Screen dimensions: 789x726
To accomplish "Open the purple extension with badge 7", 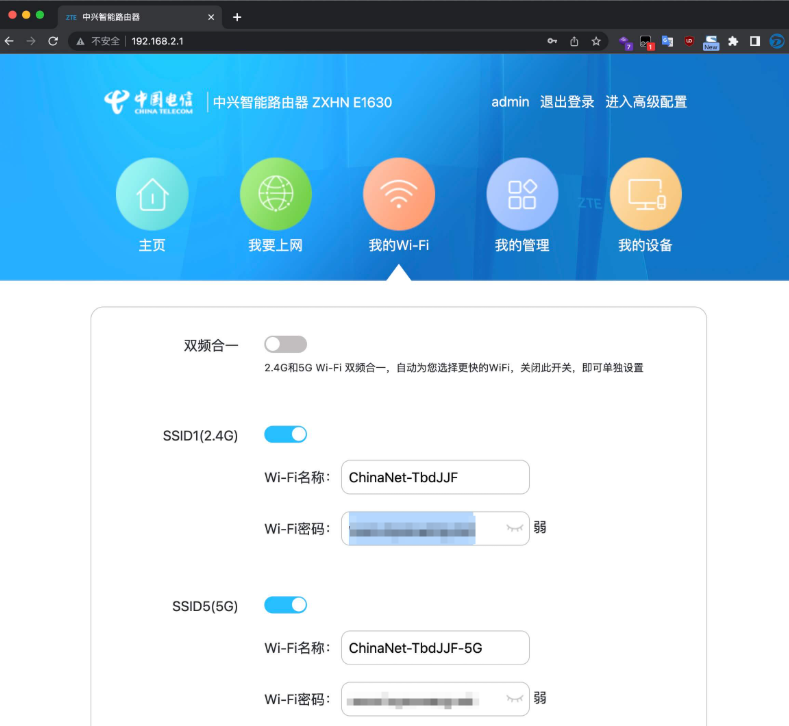I will pyautogui.click(x=625, y=42).
